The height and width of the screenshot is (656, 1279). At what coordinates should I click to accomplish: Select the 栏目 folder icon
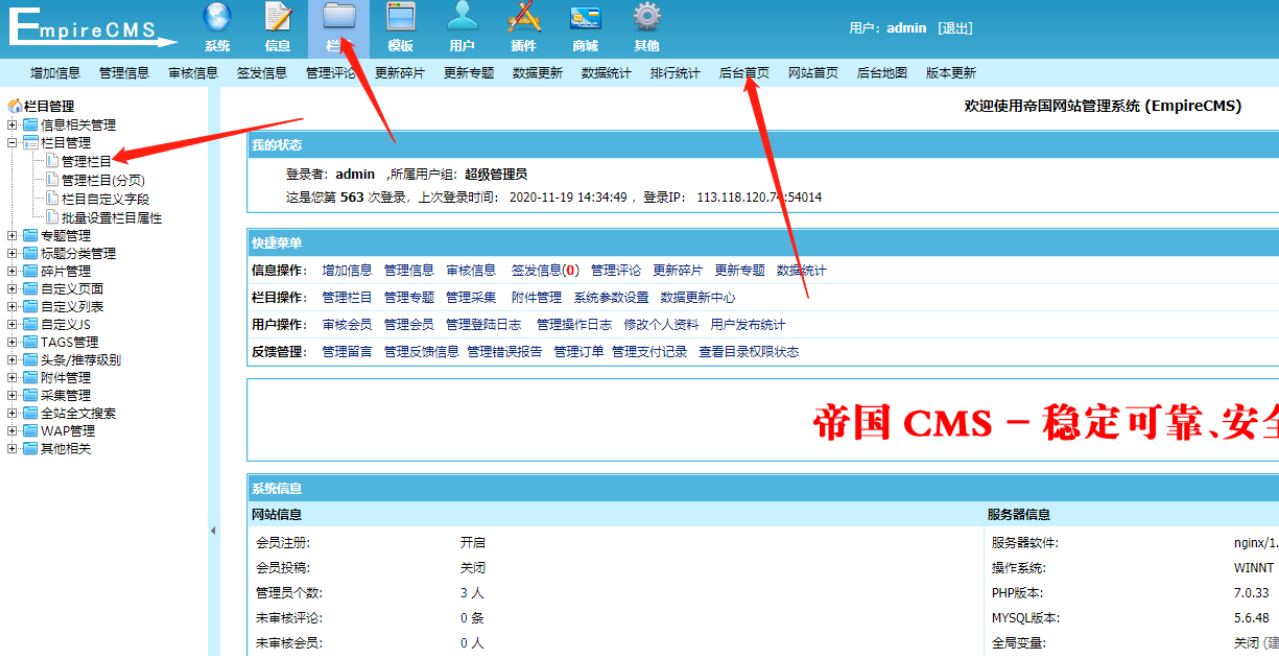click(x=339, y=18)
